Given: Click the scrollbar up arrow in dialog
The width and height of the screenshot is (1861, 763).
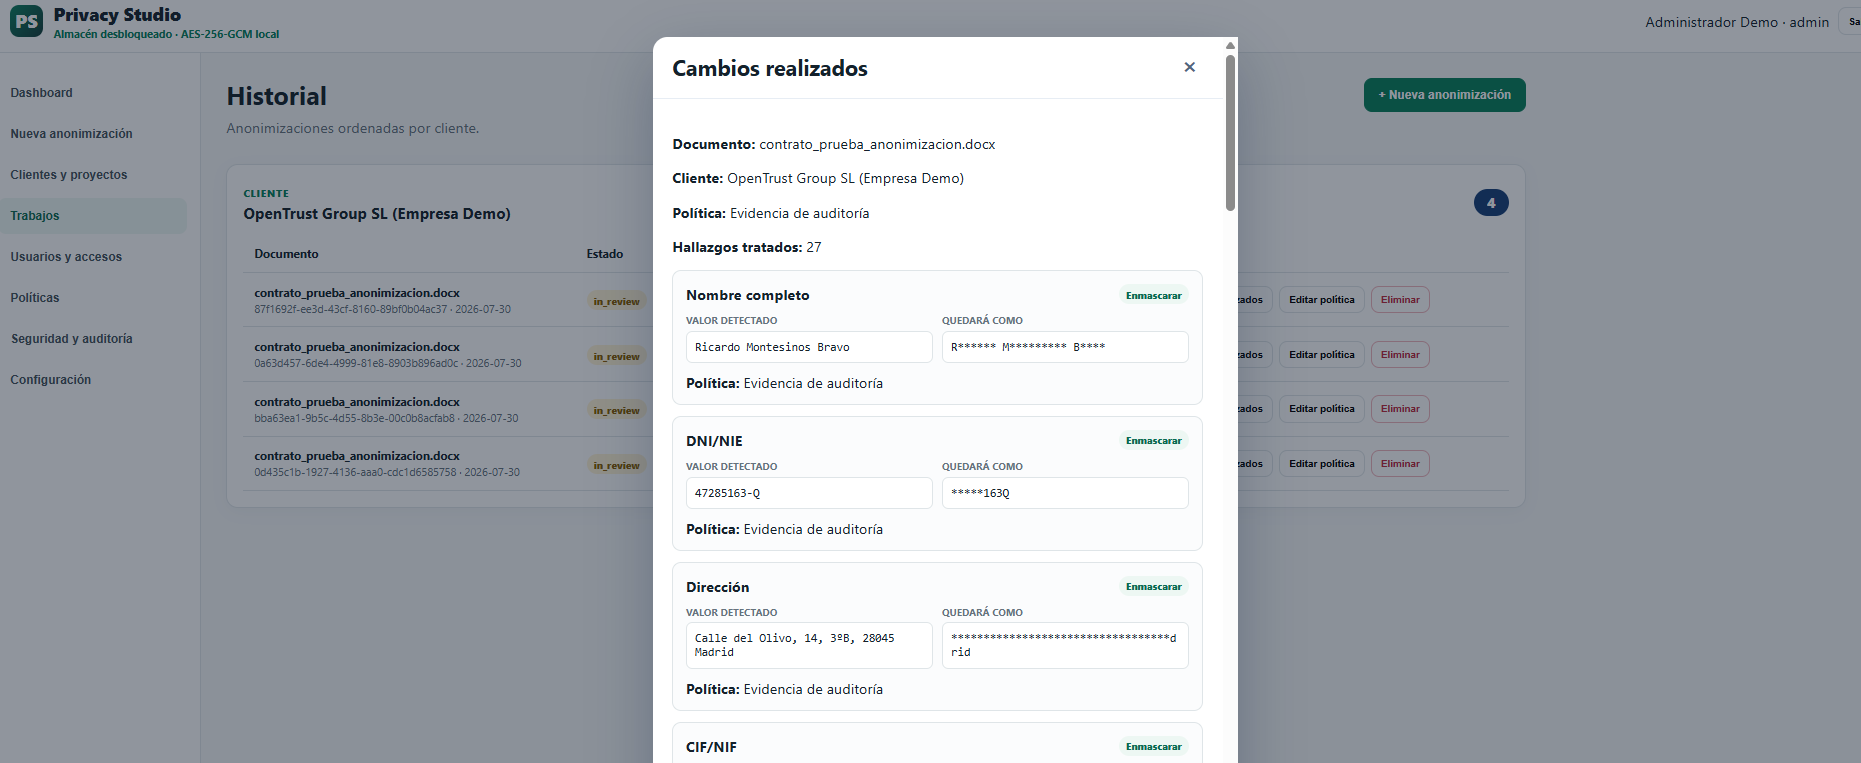Looking at the screenshot, I should (1230, 45).
